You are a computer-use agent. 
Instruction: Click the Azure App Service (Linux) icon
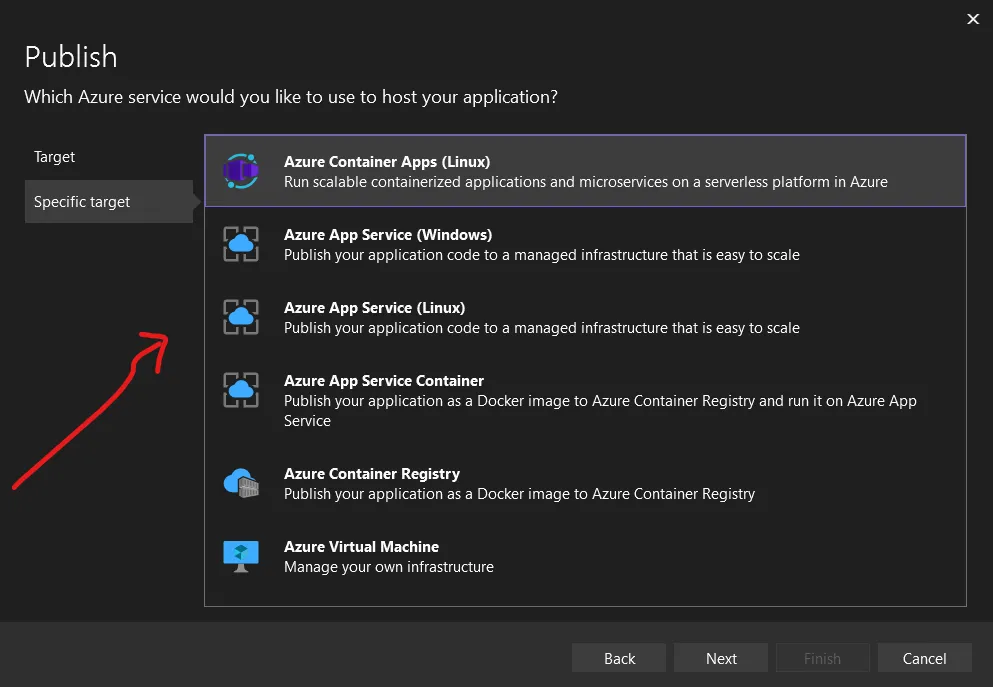pyautogui.click(x=241, y=317)
